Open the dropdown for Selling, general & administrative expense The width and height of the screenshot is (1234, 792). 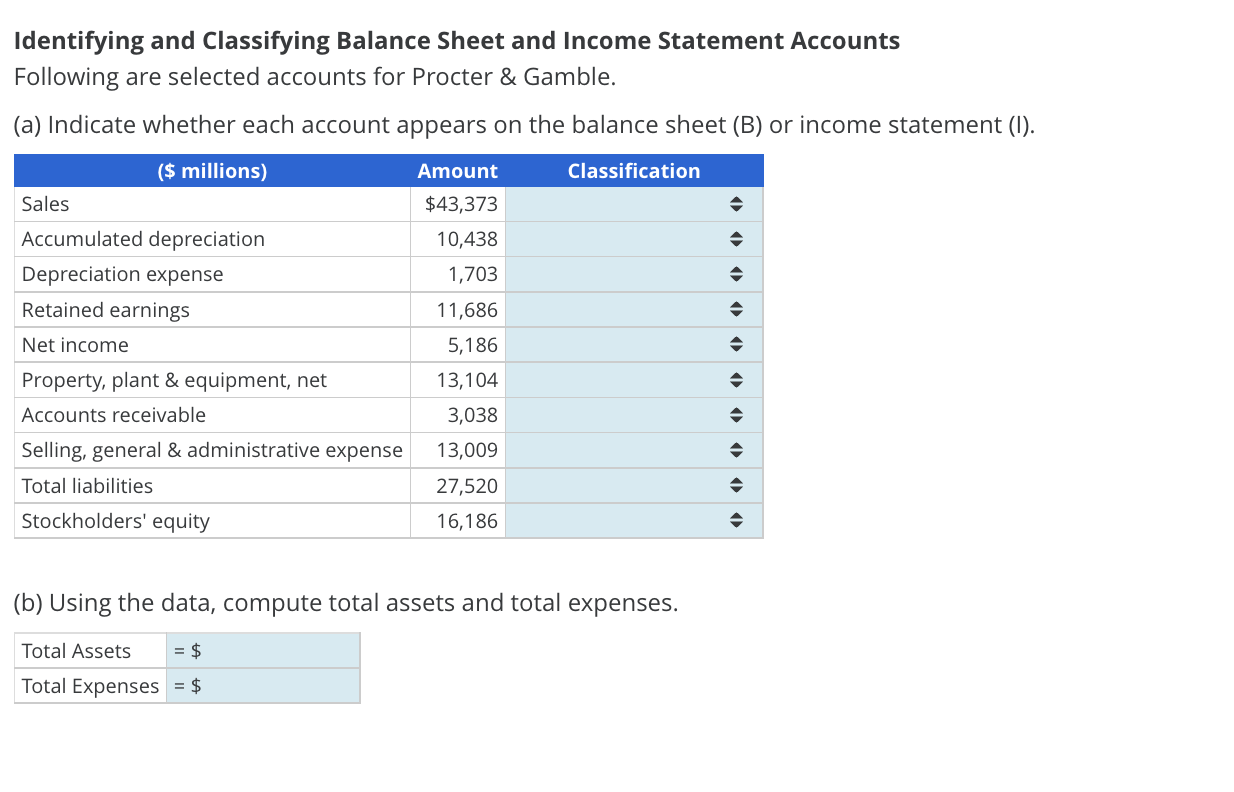[x=736, y=450]
